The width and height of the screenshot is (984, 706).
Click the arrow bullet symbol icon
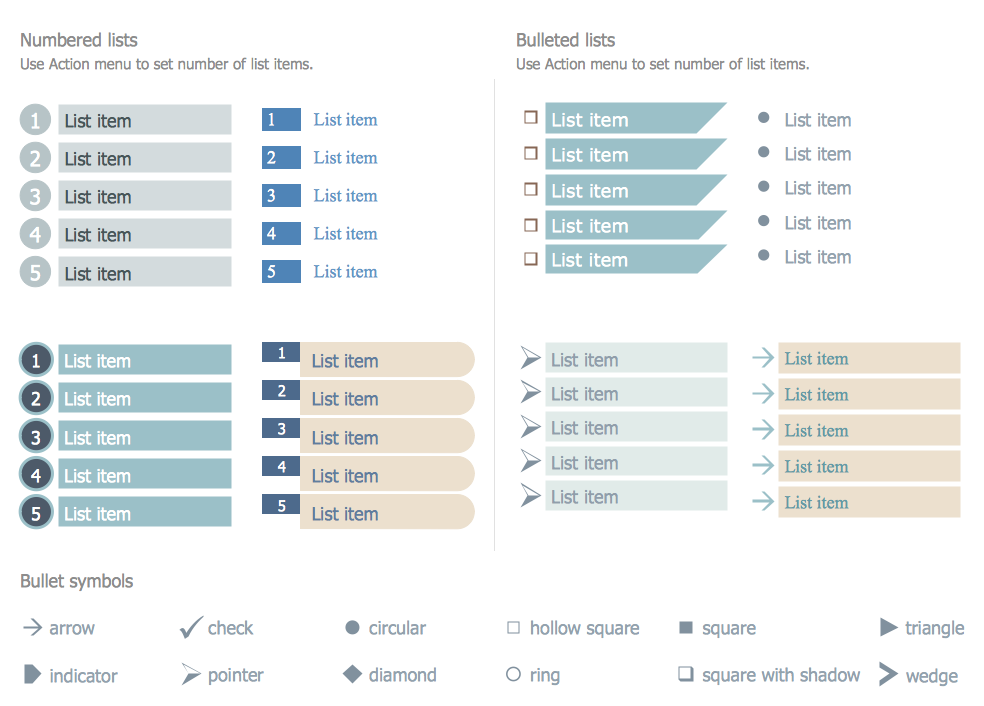tap(32, 628)
